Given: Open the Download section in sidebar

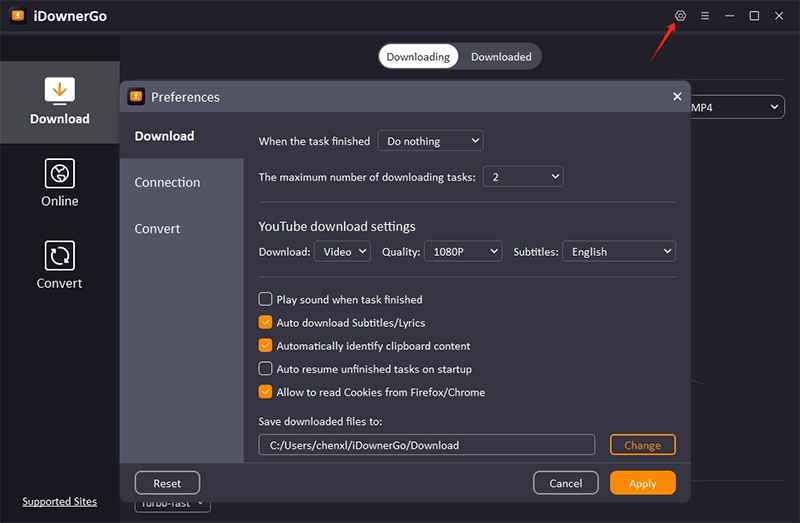Looking at the screenshot, I should pos(60,101).
